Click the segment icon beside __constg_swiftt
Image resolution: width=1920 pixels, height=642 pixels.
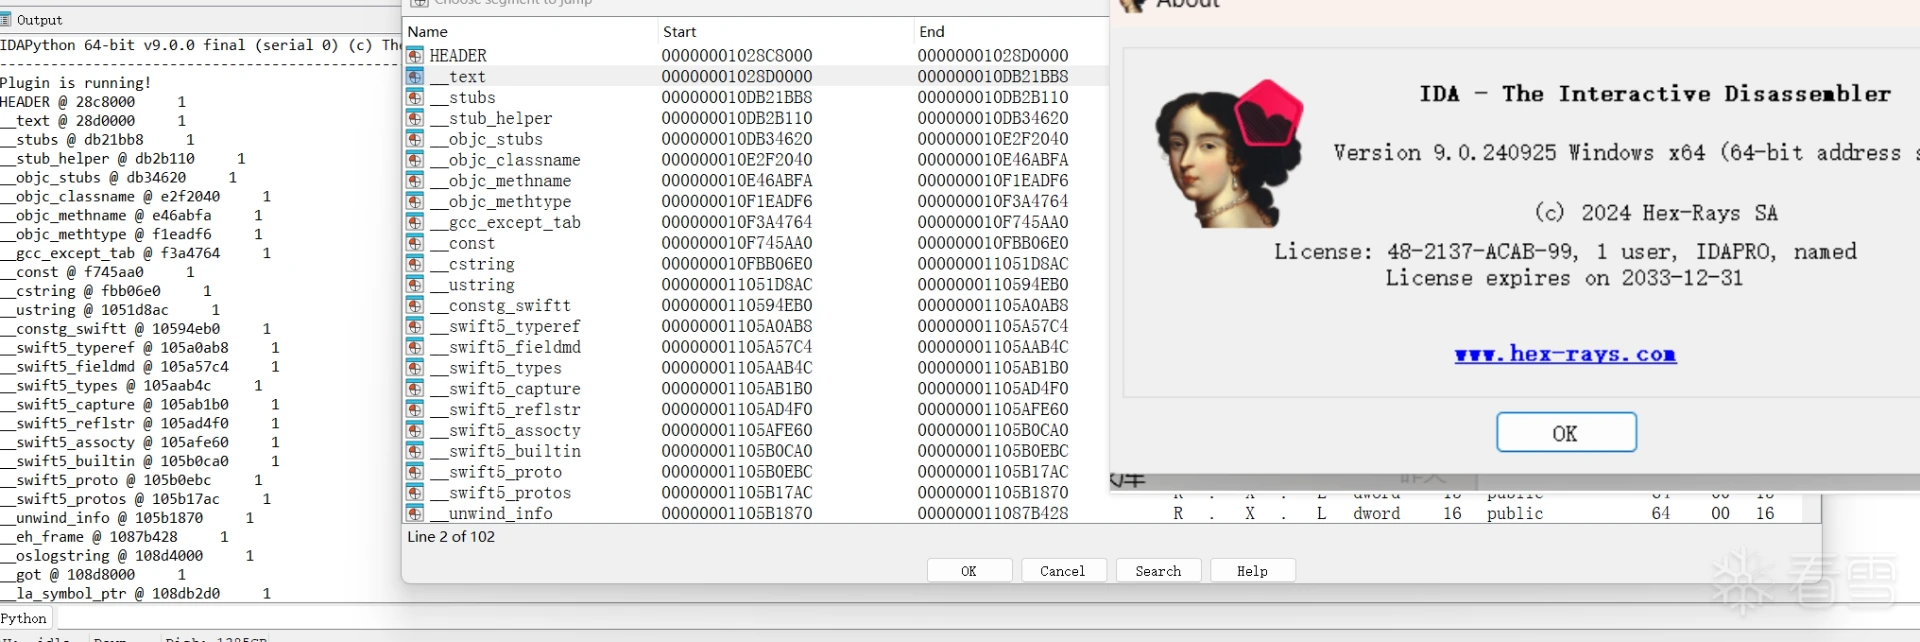click(x=414, y=306)
